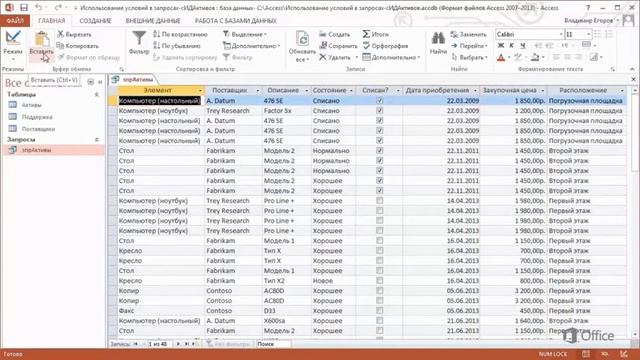Viewport: 640px width, 360px height.
Task: Run spell check with Орфография
Action: [x=386, y=46]
